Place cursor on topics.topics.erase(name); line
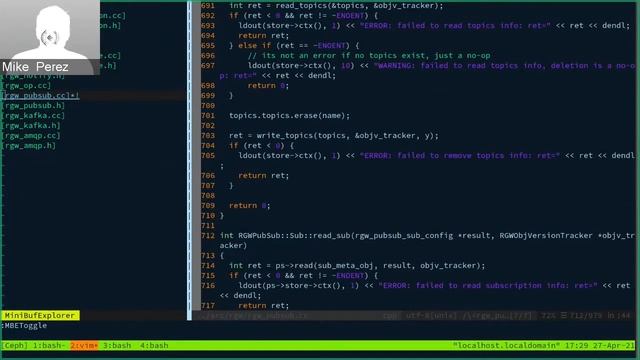The width and height of the screenshot is (640, 360). [x=289, y=116]
